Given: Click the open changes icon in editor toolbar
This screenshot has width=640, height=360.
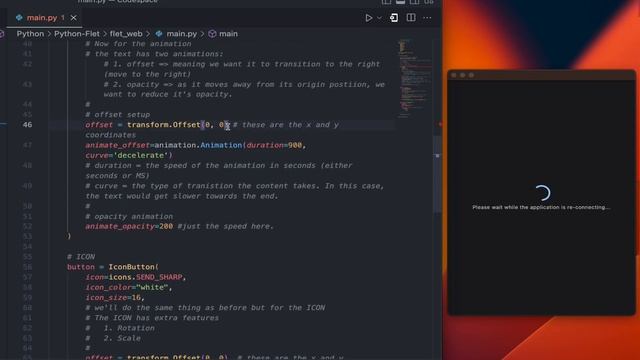Looking at the screenshot, I should coord(394,18).
